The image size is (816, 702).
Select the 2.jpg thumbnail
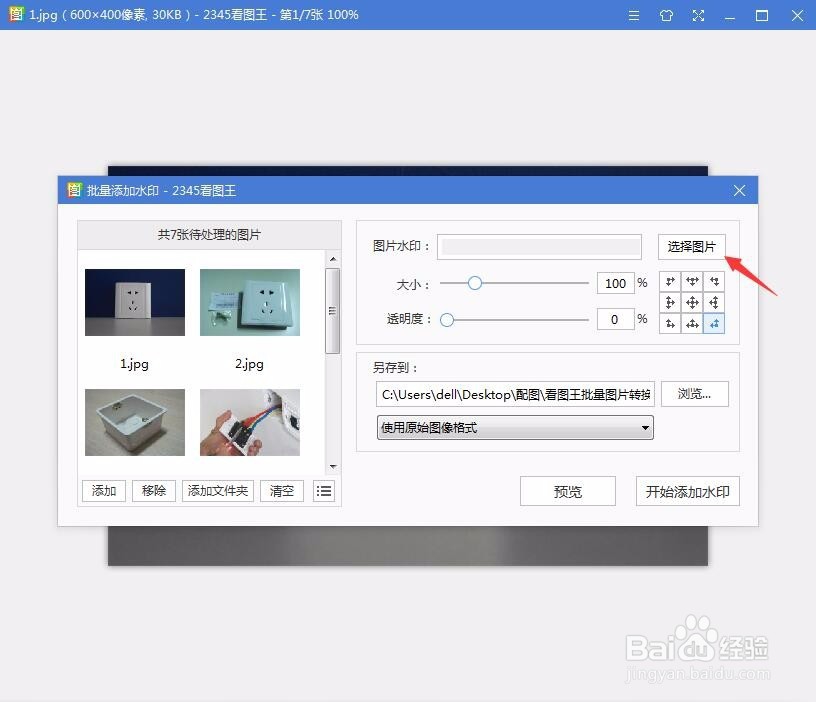250,302
